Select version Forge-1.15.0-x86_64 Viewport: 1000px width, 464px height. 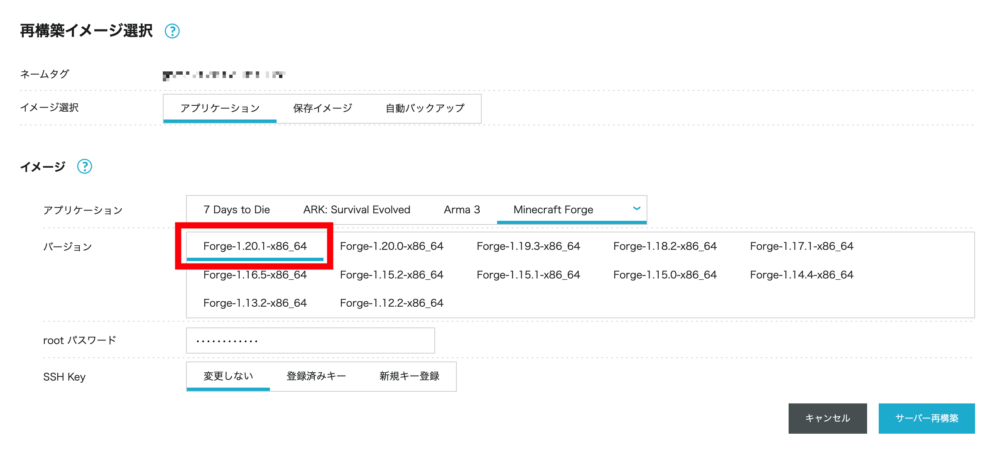click(665, 275)
